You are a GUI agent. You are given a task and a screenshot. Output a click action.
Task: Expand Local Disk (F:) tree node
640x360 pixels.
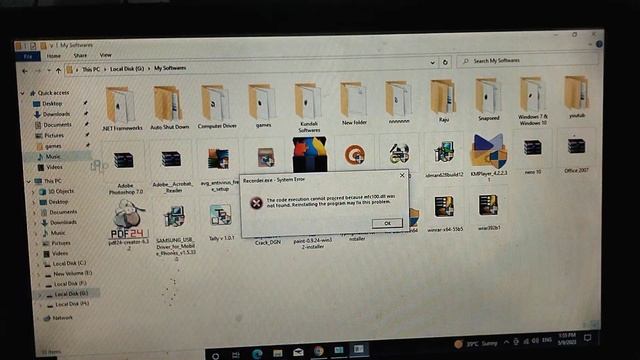pos(40,284)
